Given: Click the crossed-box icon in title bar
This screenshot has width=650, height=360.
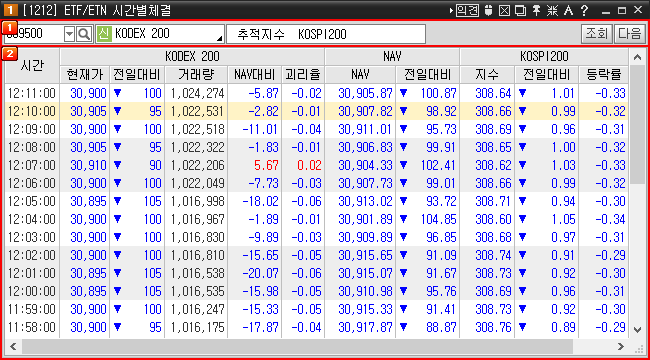Looking at the screenshot, I should 504,10.
